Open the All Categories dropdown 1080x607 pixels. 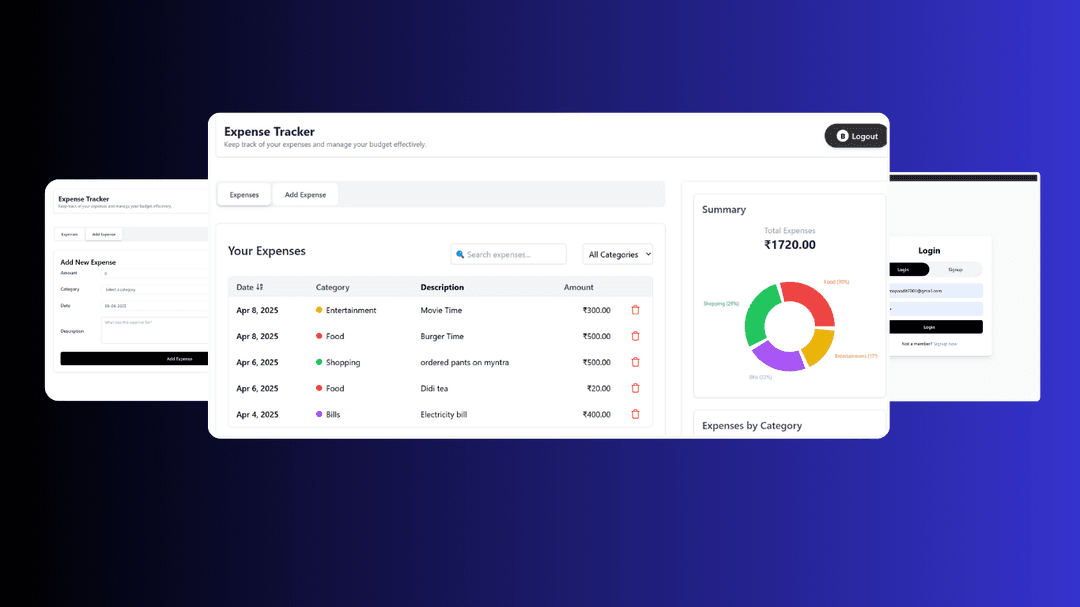(x=617, y=254)
